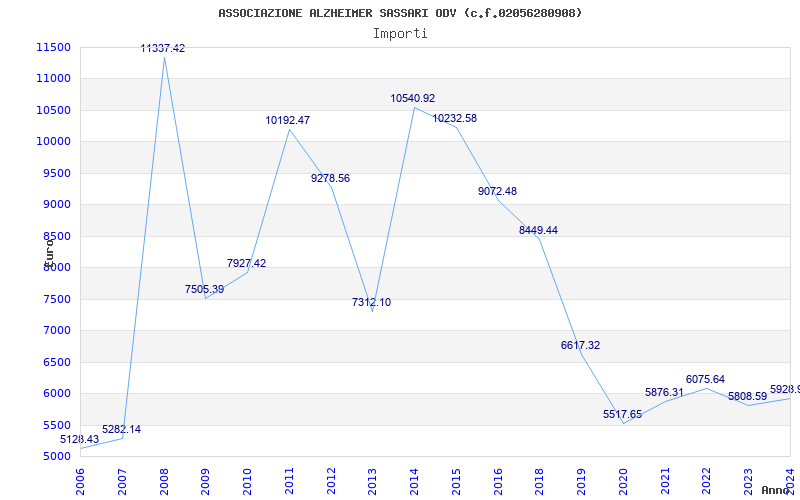Viewport: 800px width, 500px height.
Task: Click y-axis value 10500
Action: 53,110
